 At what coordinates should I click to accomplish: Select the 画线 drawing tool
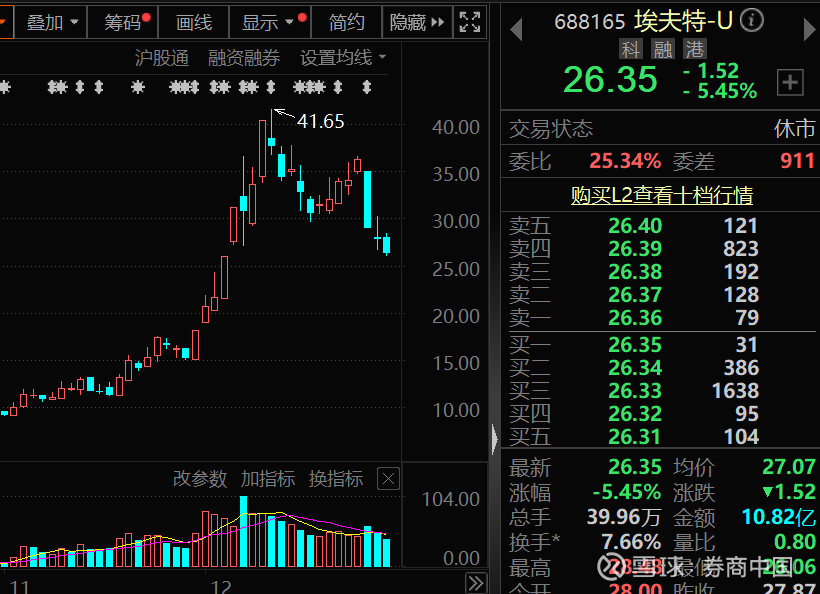tap(193, 22)
